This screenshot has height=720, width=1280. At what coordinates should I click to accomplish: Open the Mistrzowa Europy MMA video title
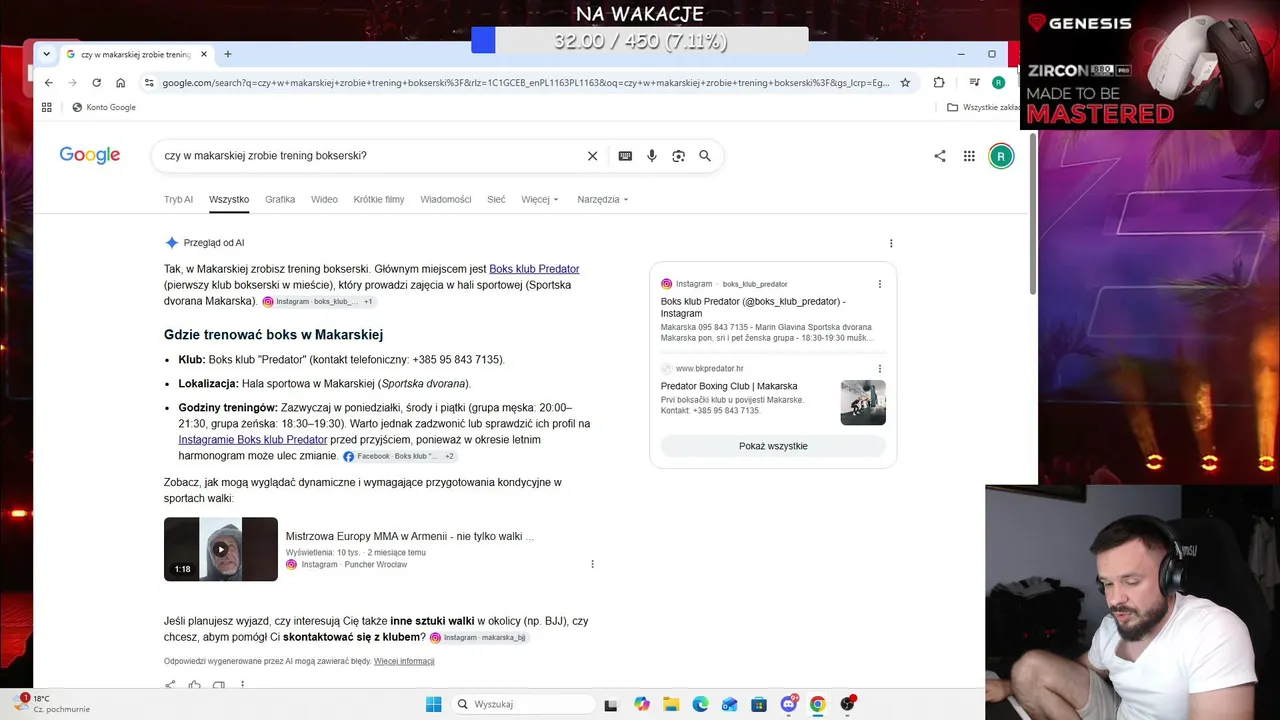[x=410, y=537]
